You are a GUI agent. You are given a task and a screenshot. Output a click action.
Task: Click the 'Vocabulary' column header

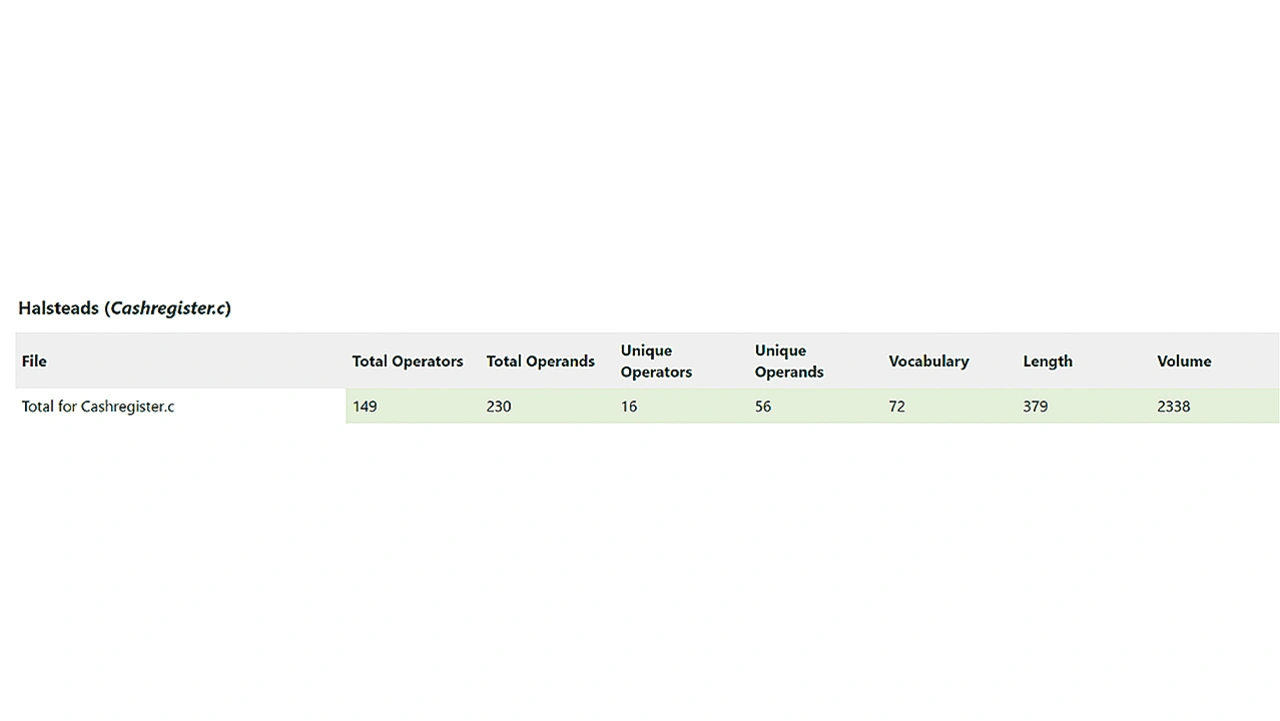pyautogui.click(x=928, y=361)
